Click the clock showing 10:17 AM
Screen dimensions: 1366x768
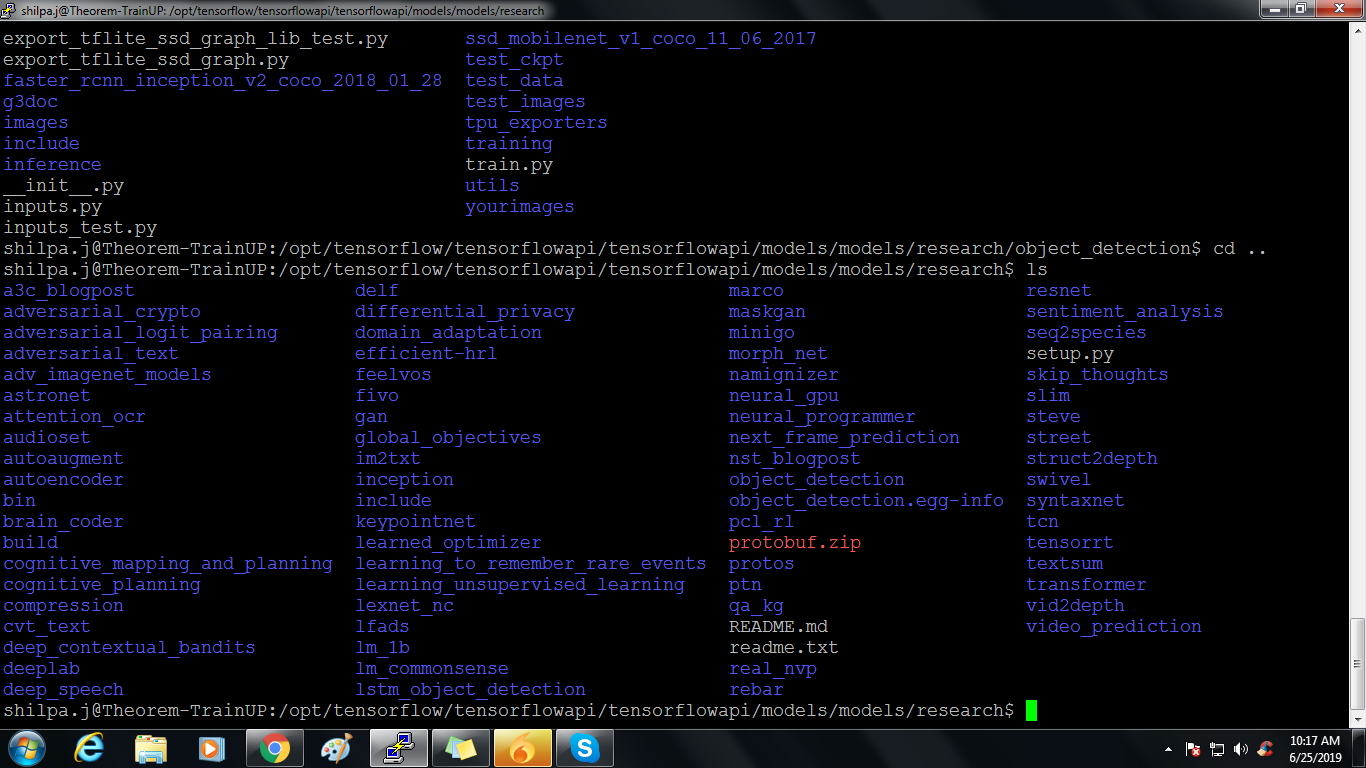click(x=1317, y=740)
